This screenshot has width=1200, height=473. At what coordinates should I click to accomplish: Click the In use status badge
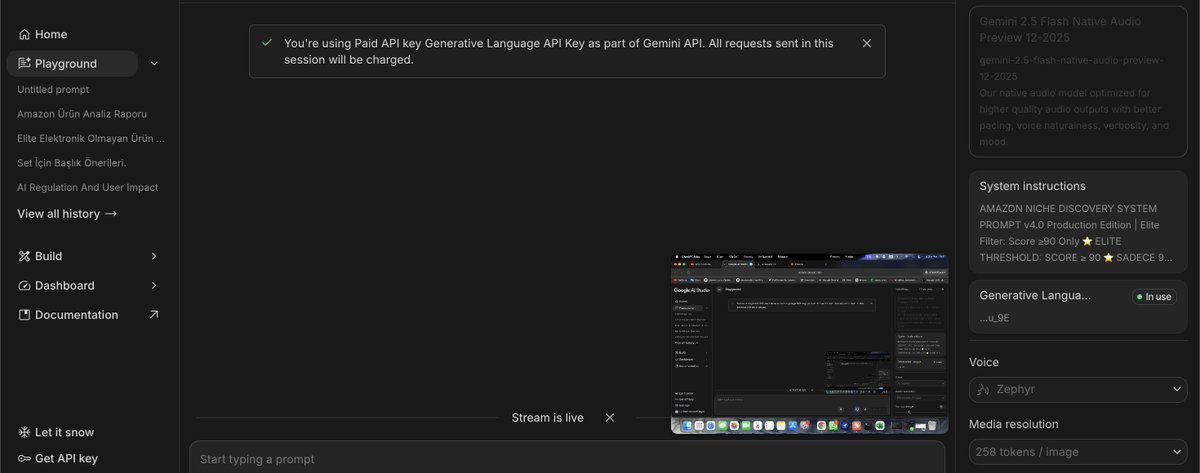tap(1154, 296)
